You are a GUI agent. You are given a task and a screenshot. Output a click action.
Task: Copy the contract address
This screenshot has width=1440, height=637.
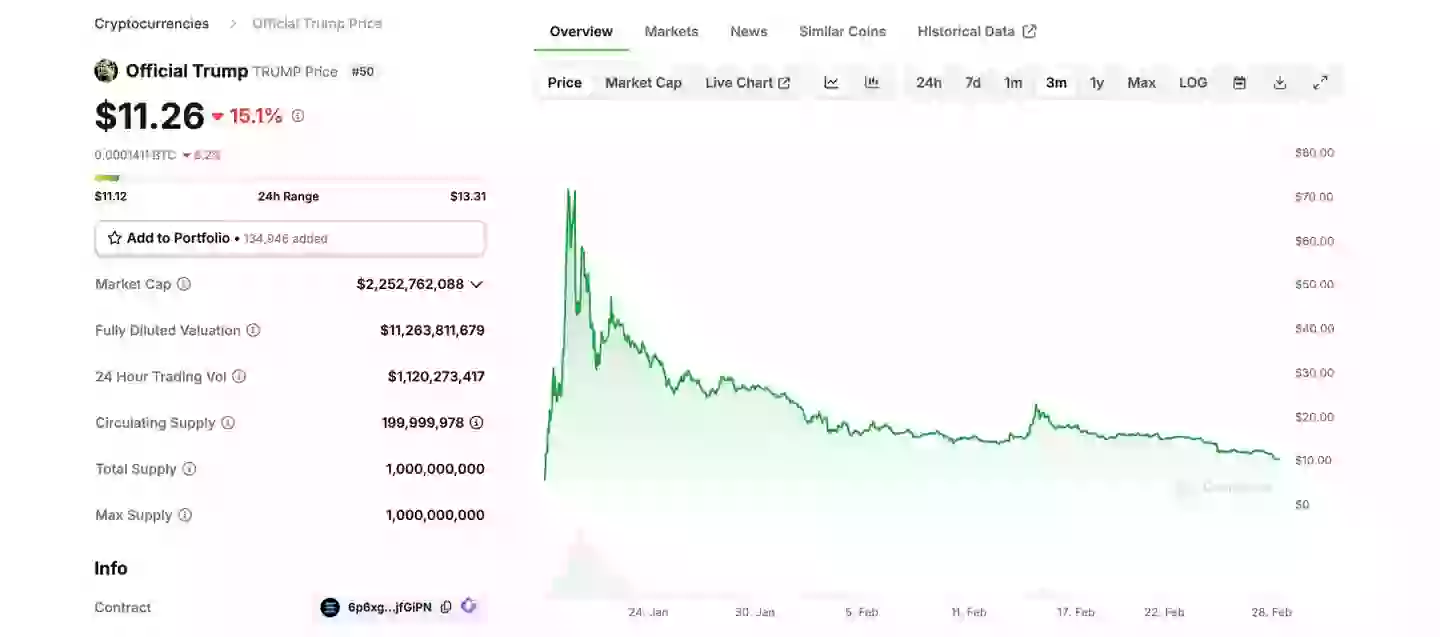coord(445,606)
